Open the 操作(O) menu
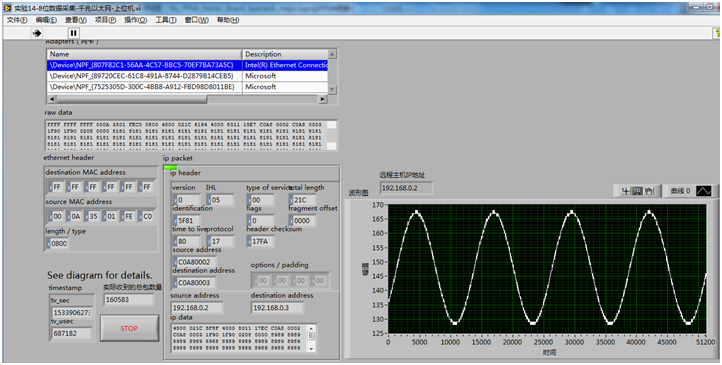 (135, 20)
